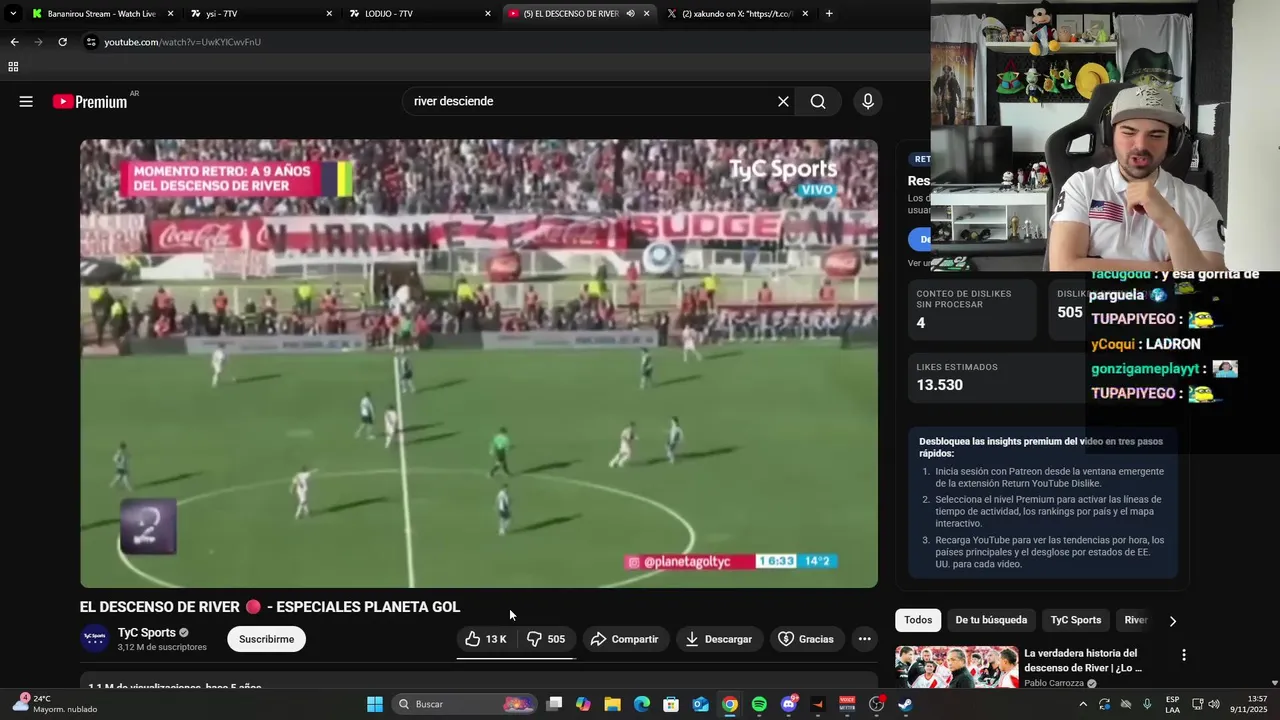Image resolution: width=1280 pixels, height=720 pixels.
Task: Open the Chrome apps grid shortcut
Action: tap(13, 67)
